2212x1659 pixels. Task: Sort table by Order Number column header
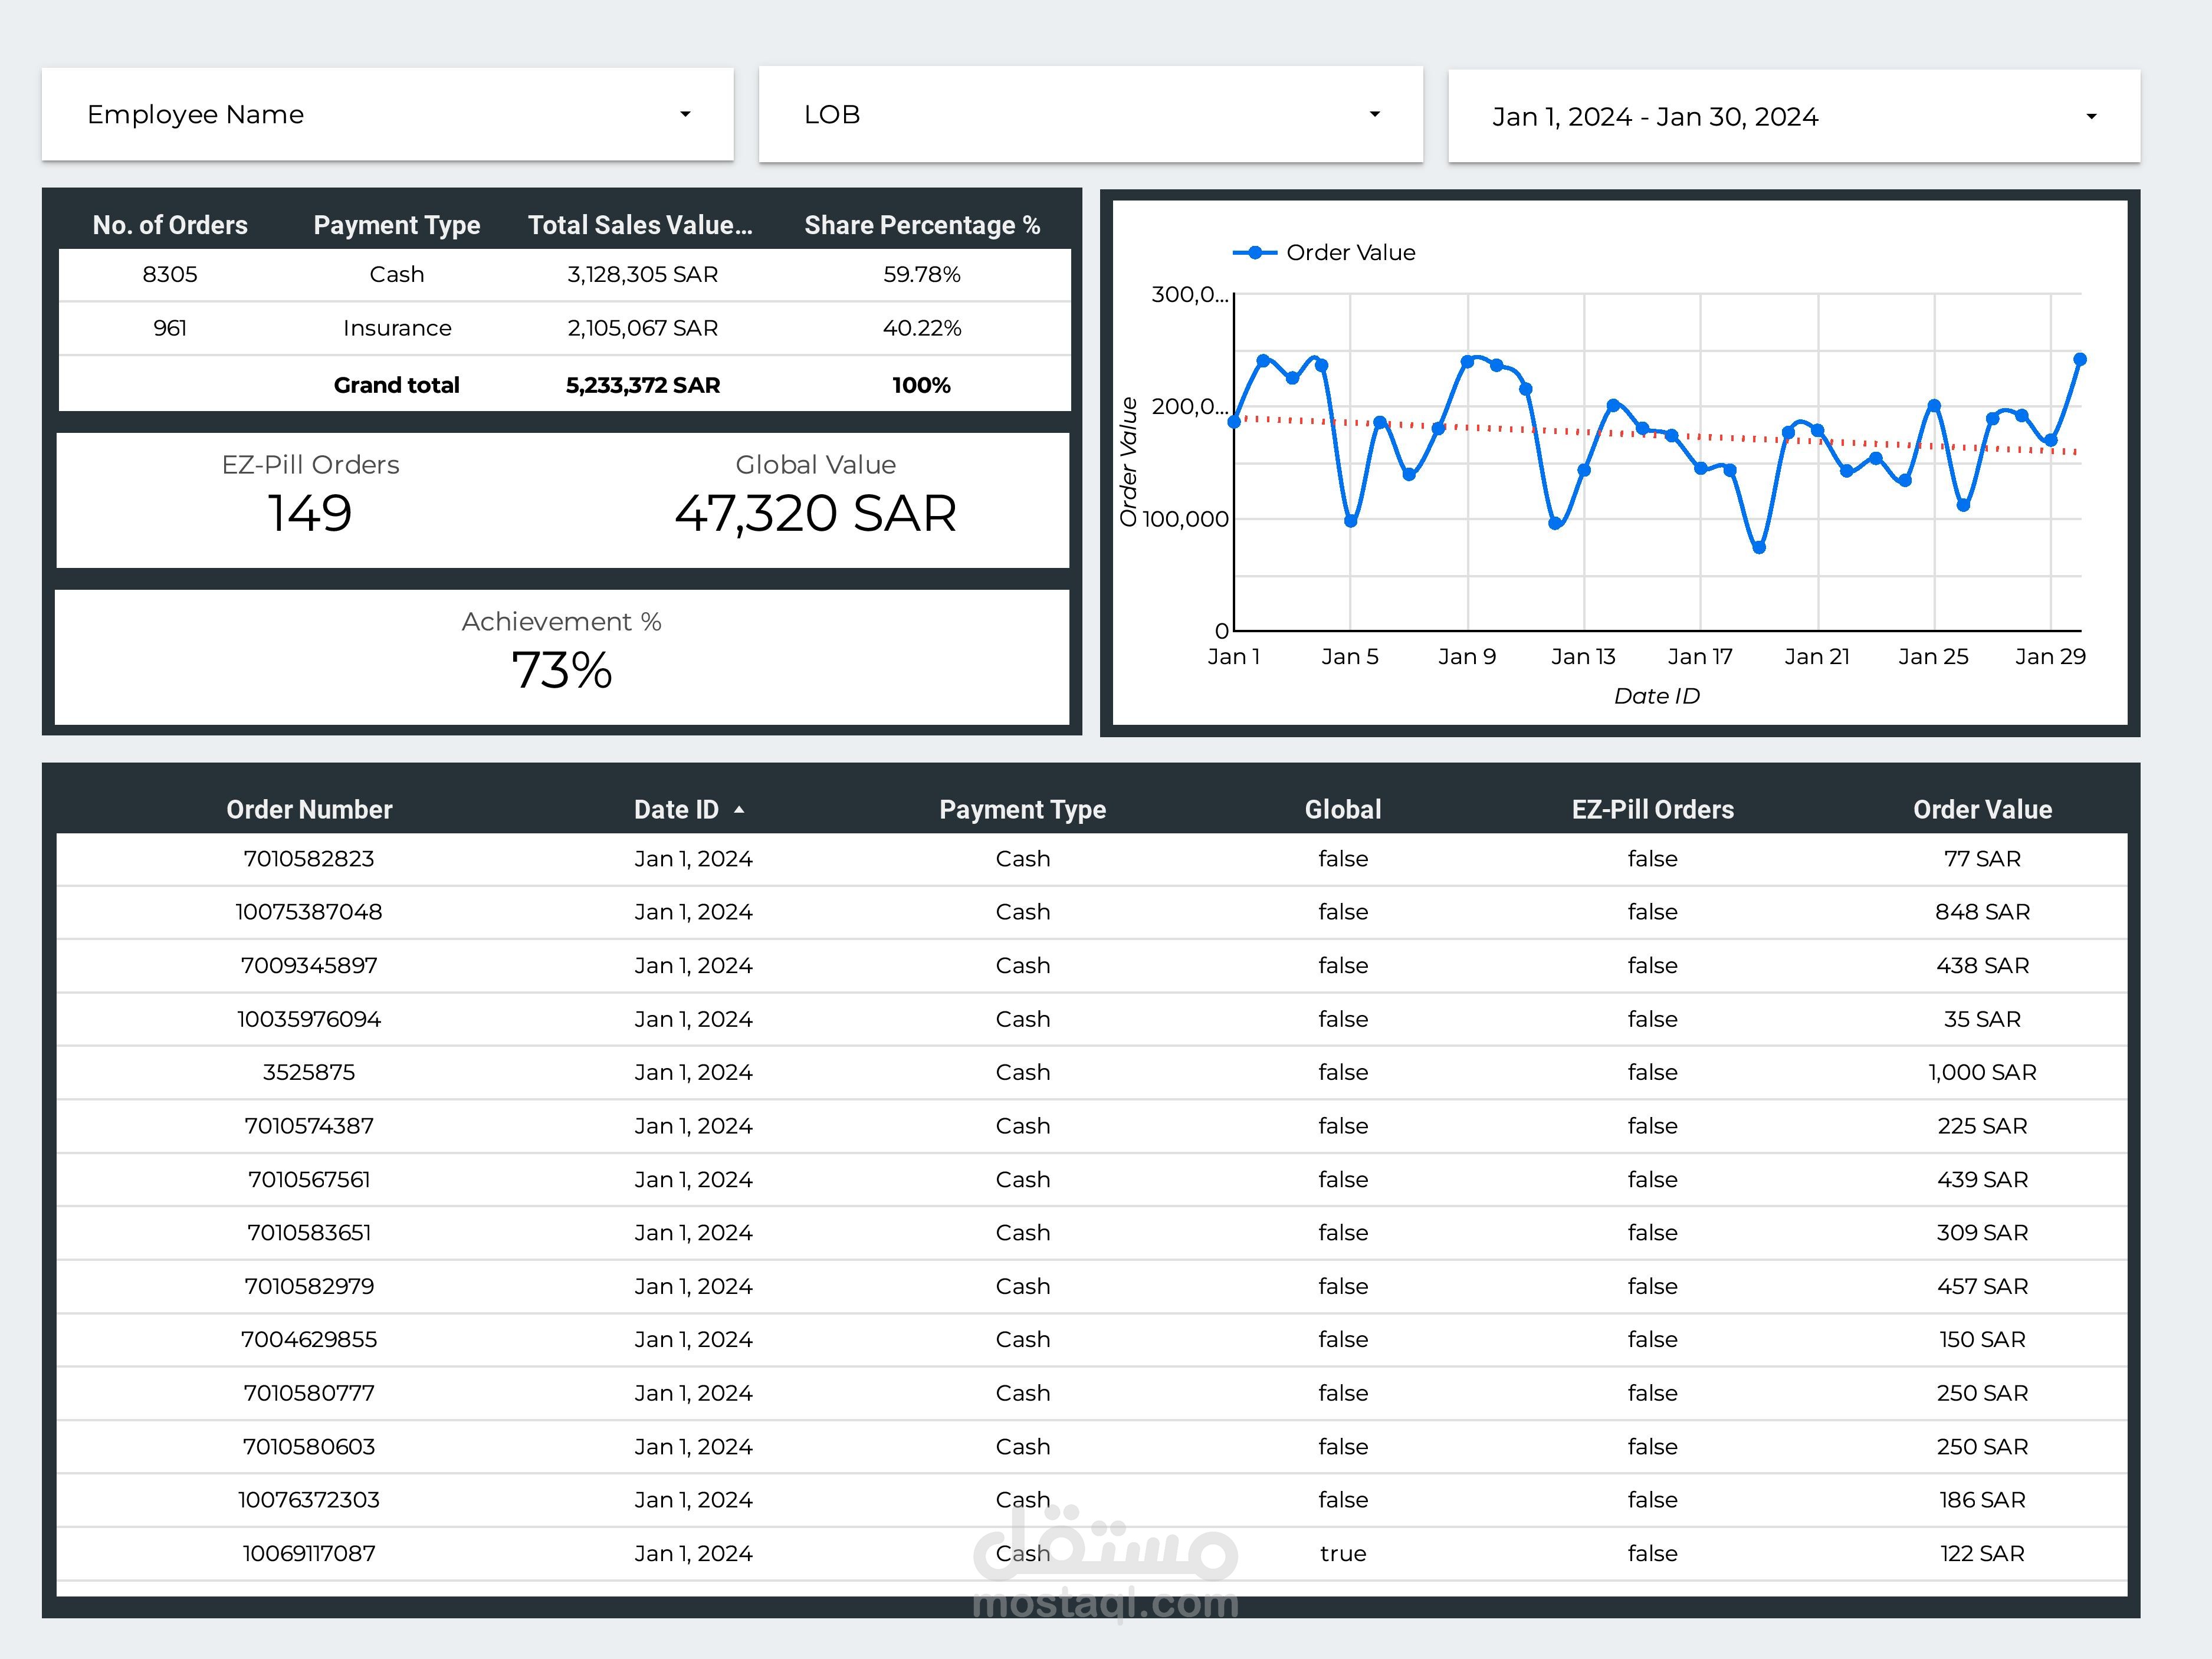coord(309,809)
